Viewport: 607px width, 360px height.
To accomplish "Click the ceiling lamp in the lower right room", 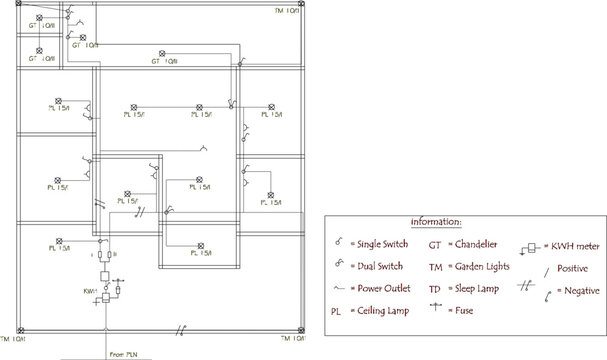I will [271, 195].
